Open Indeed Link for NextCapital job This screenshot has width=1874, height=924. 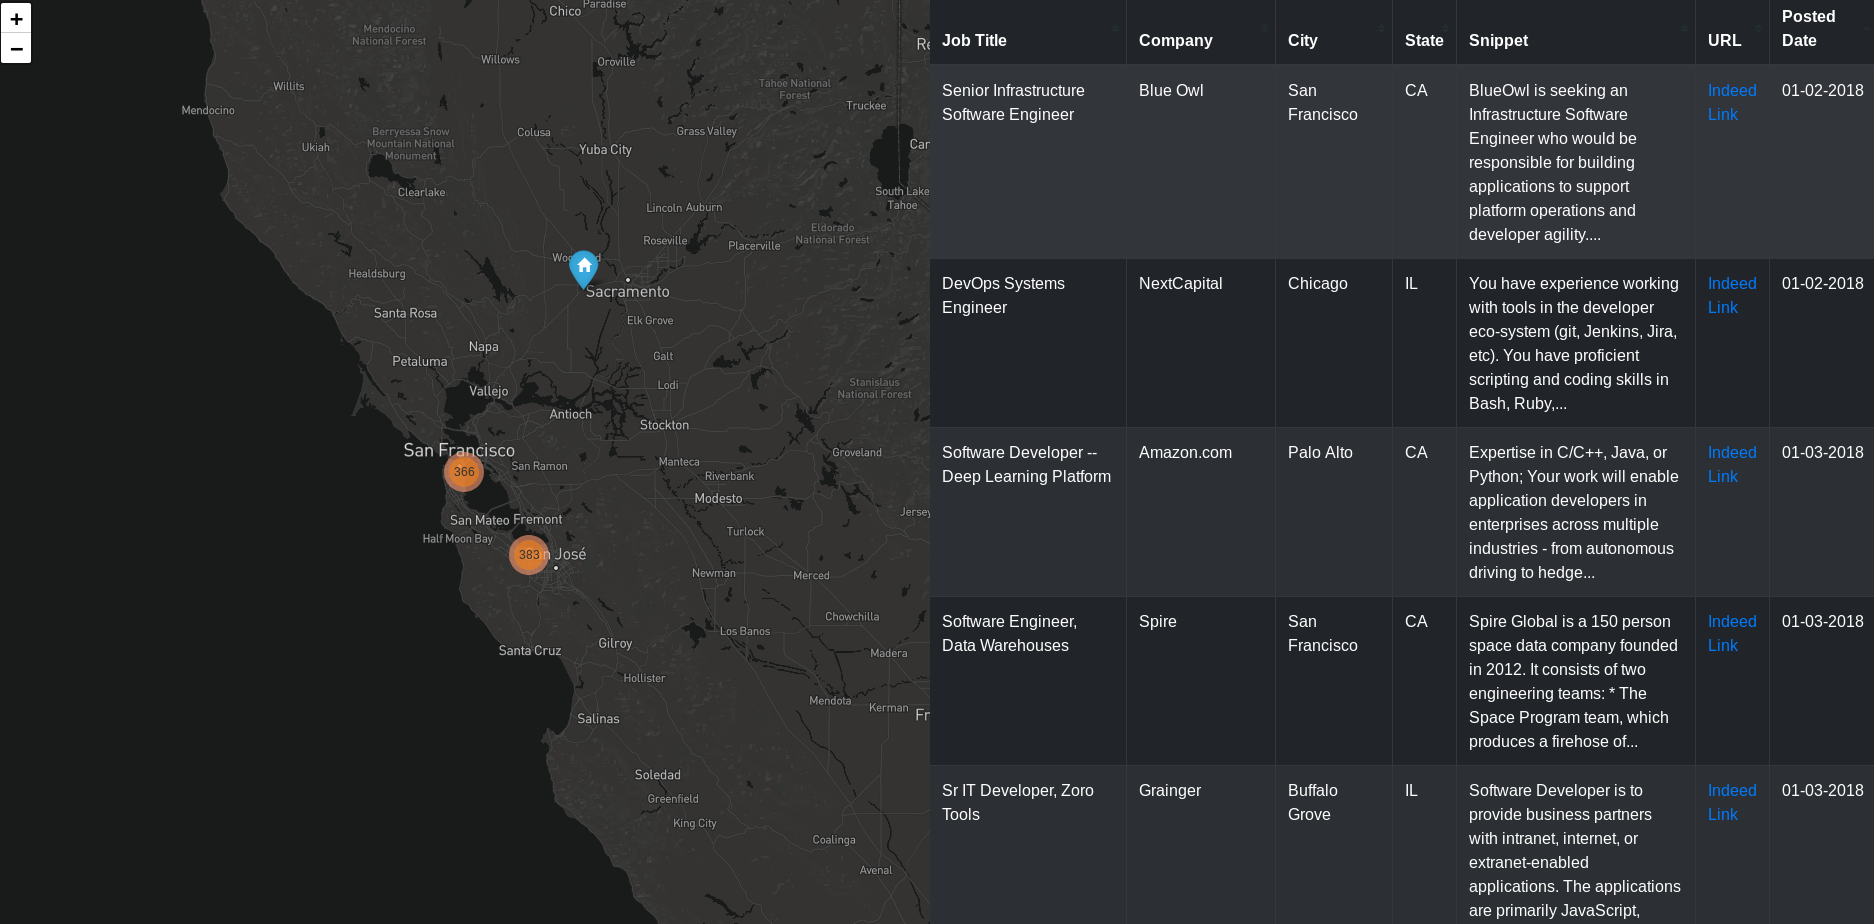point(1732,295)
